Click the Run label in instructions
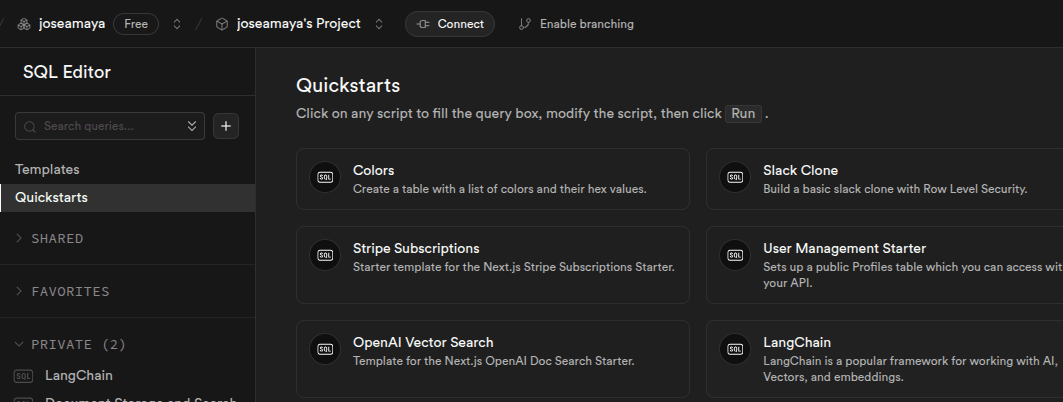Screen dimensions: 1063x402 (743, 113)
